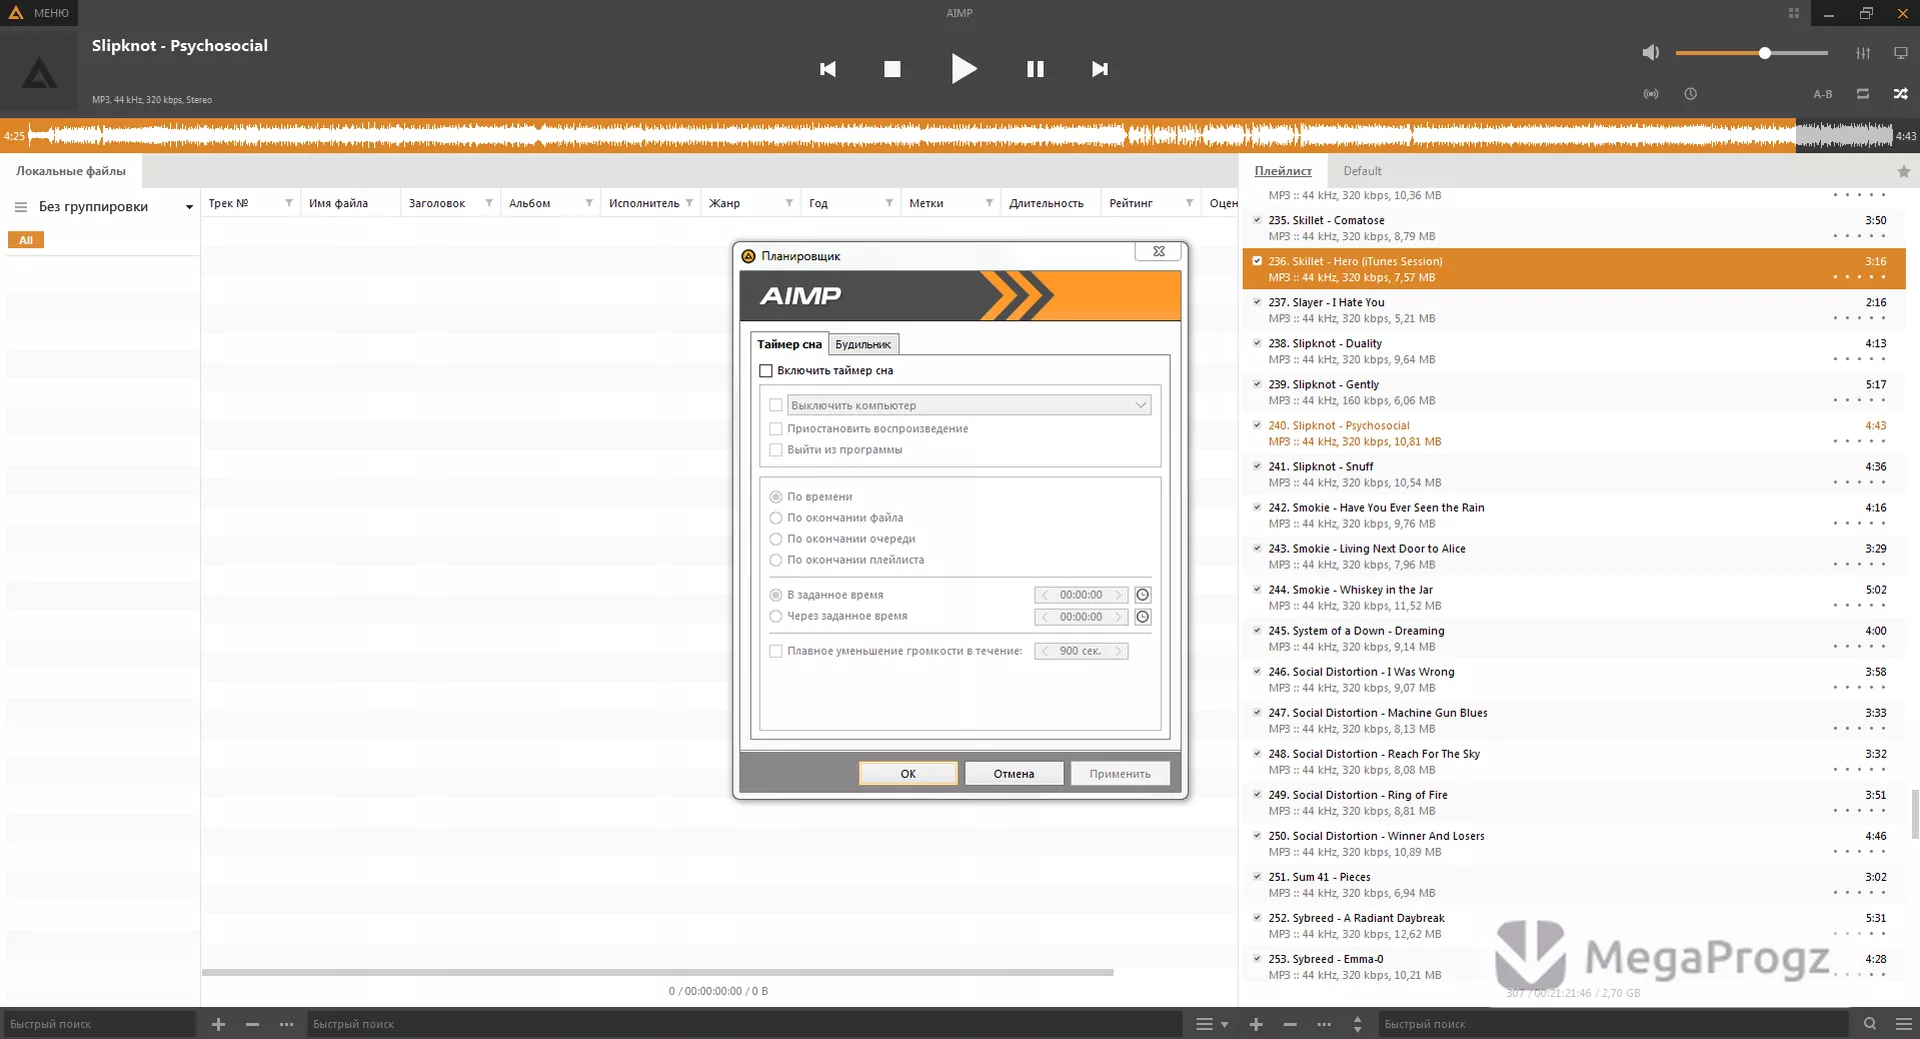This screenshot has height=1039, width=1920.
Task: Add files to the playlist with the plus icon
Action: [x=1256, y=1024]
